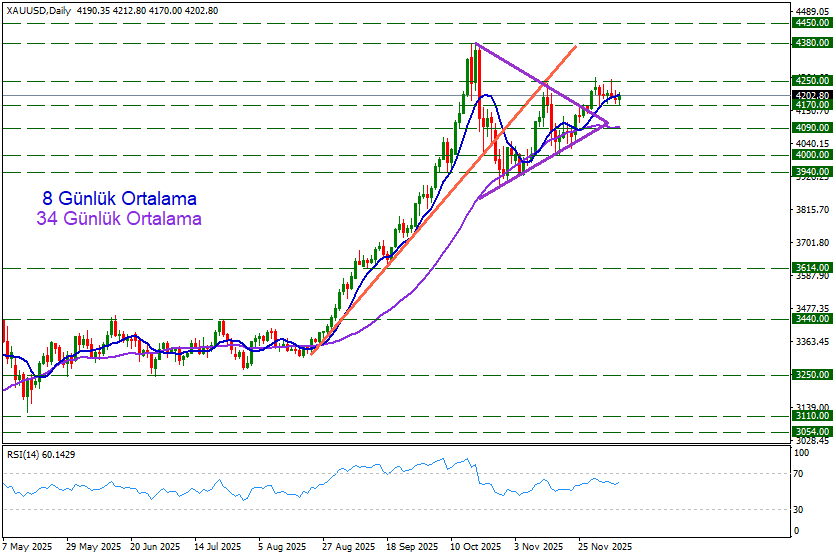Click the 4250.00 price level tag
This screenshot has width=836, height=558.
811,80
